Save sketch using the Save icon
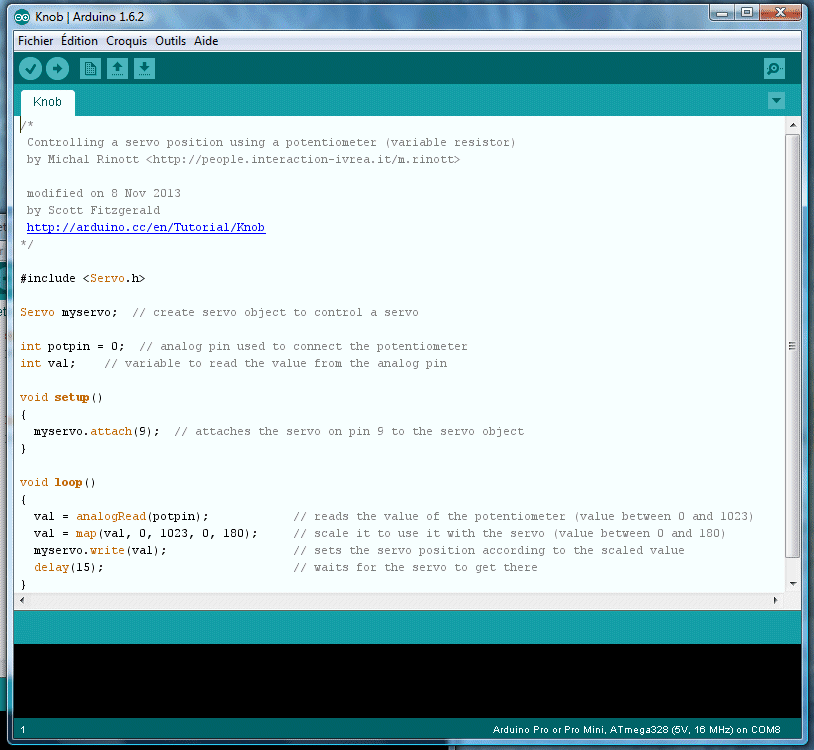Screen dimensions: 814x750 pyautogui.click(x=144, y=69)
